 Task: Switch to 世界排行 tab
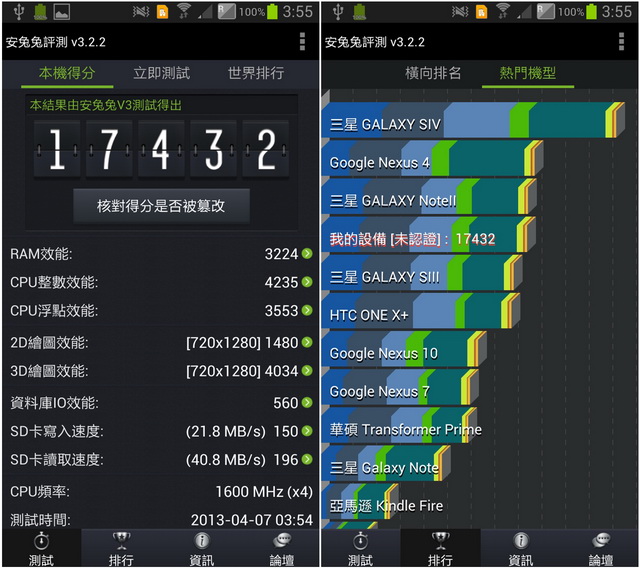tap(256, 73)
